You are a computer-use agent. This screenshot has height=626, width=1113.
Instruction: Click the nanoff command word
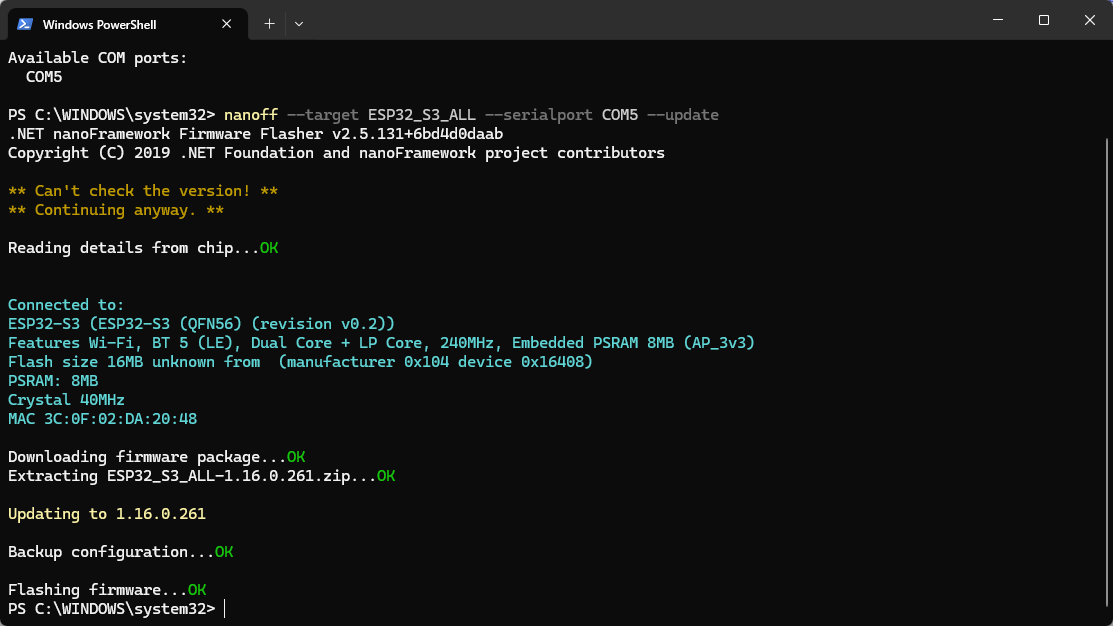pyautogui.click(x=251, y=115)
